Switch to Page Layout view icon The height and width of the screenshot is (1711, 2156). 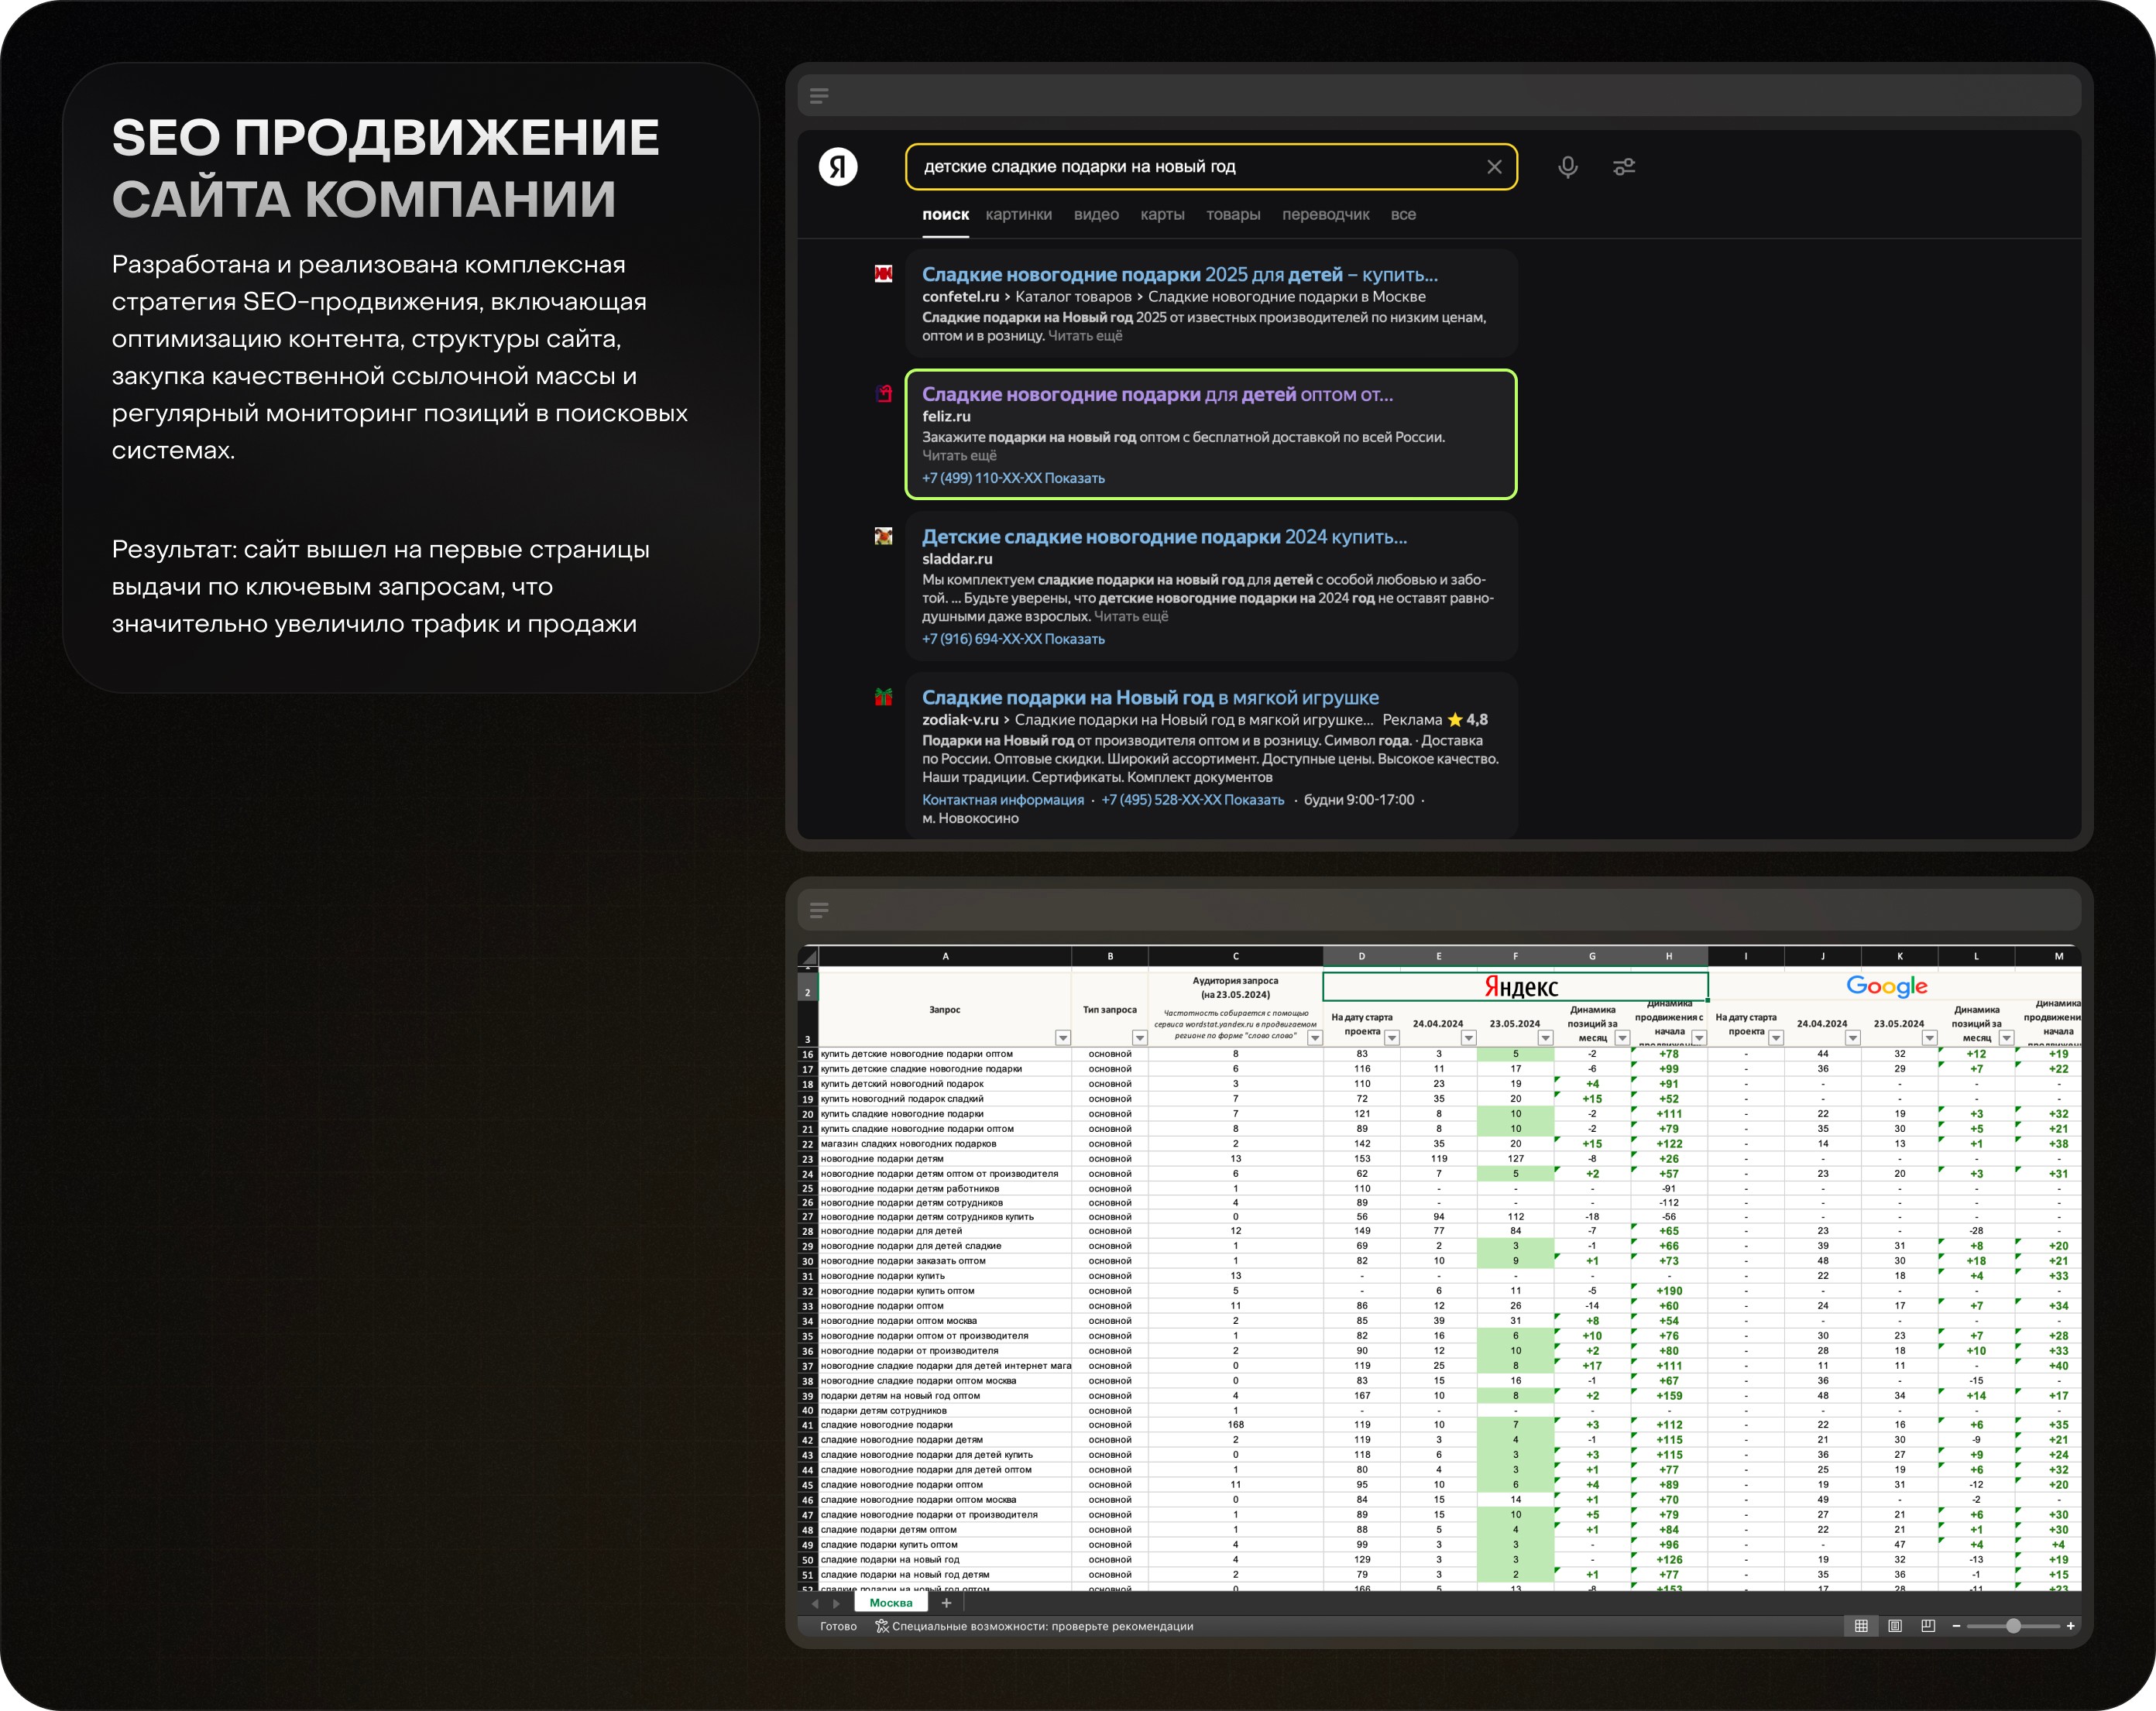point(1895,1626)
